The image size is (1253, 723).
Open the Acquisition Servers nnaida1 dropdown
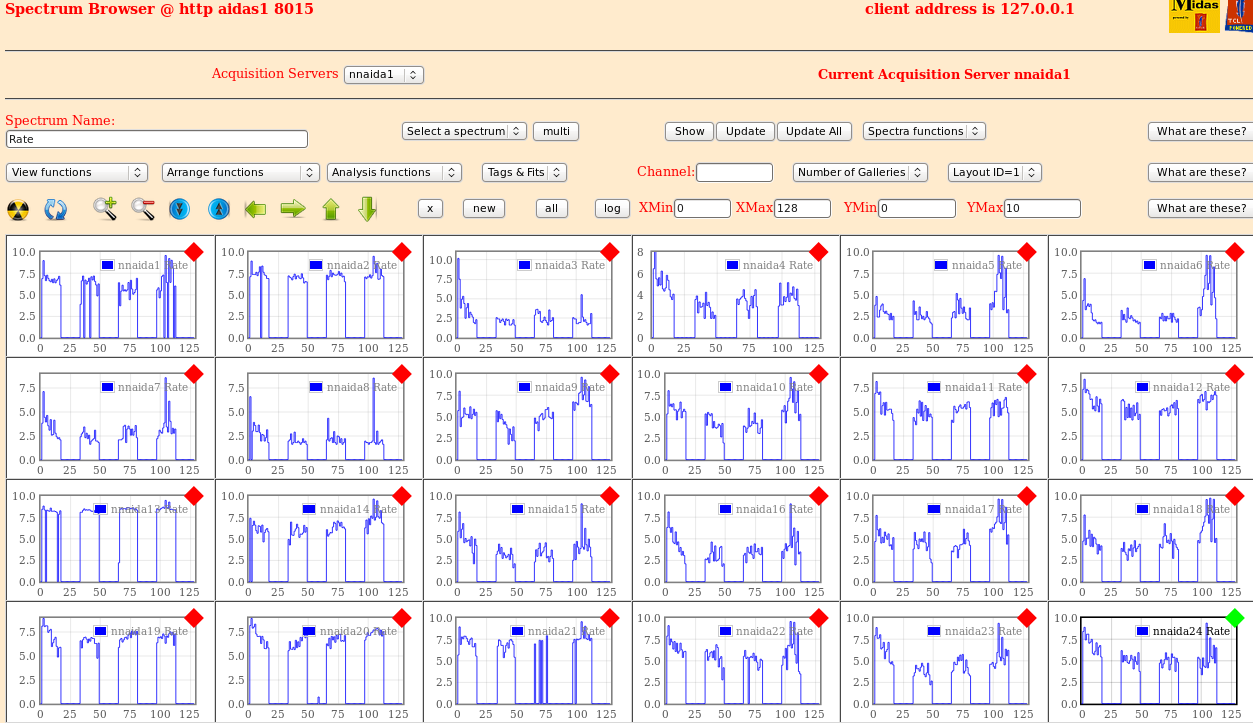coord(384,75)
